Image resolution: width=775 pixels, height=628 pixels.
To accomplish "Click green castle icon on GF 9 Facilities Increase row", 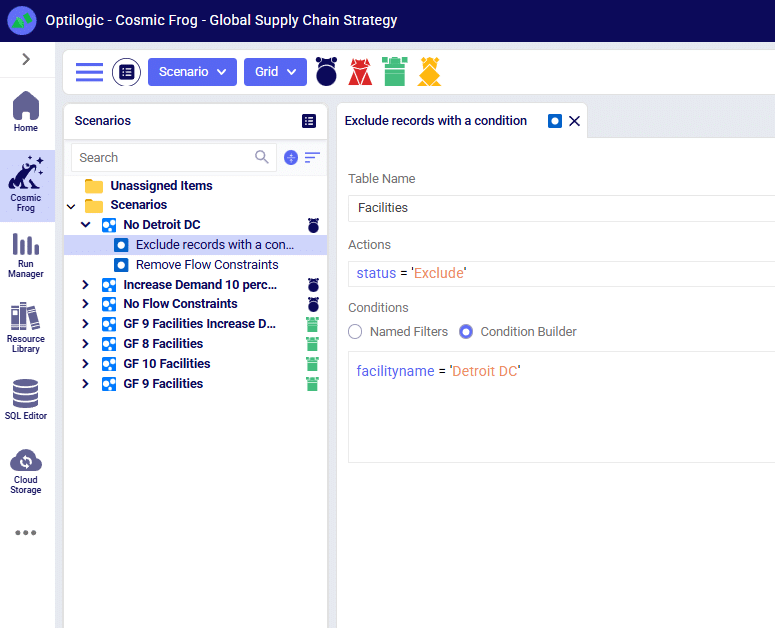I will (x=312, y=325).
